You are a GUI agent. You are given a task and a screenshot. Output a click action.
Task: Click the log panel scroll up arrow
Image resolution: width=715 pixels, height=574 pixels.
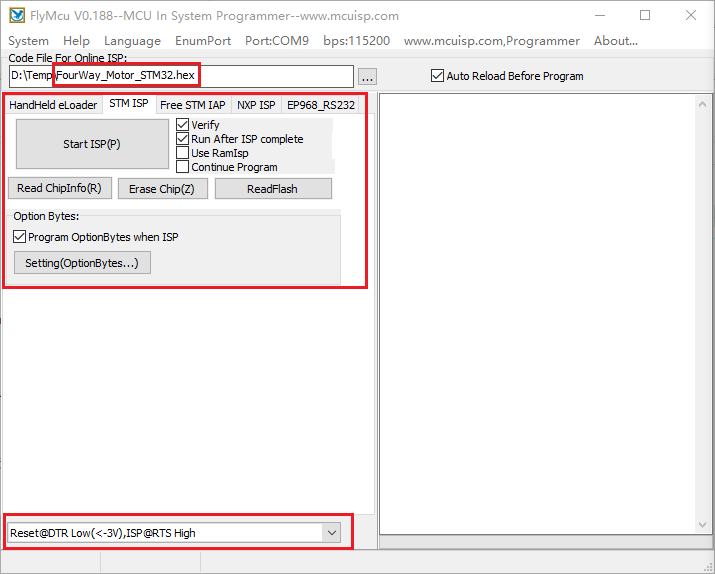point(702,104)
